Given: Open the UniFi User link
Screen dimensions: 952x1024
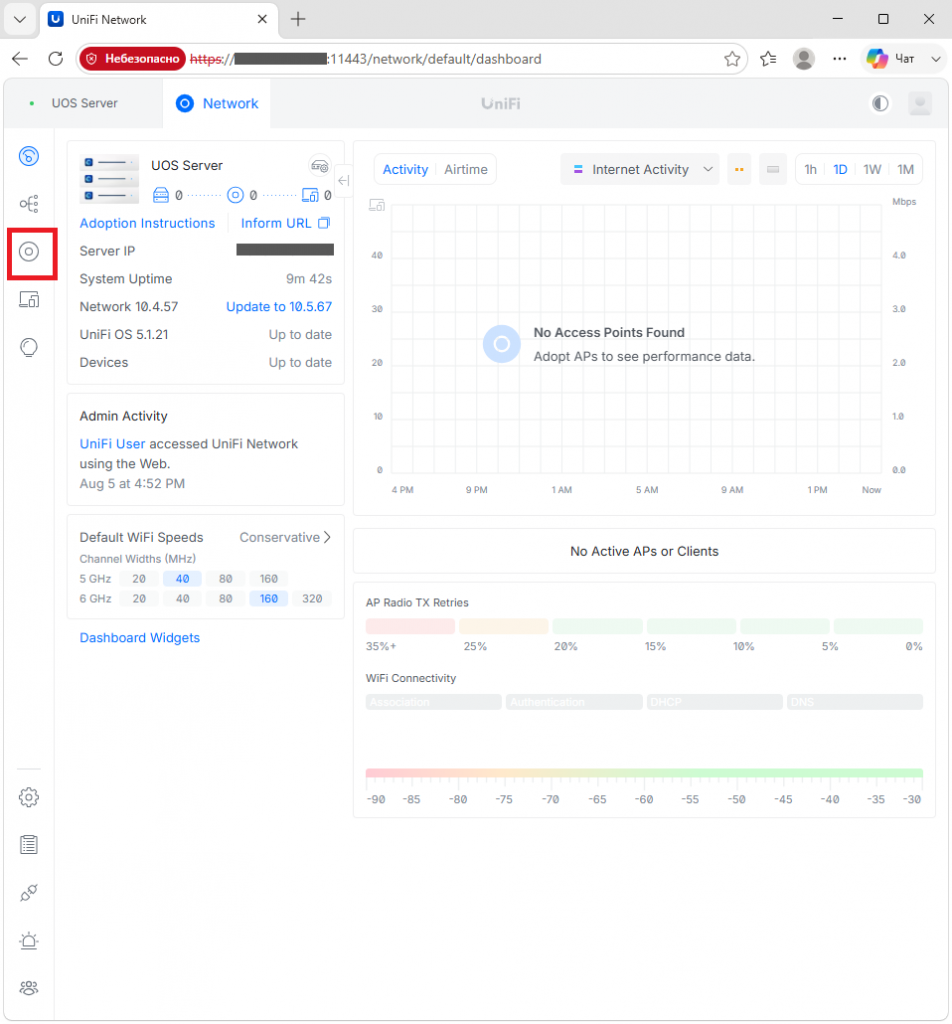Looking at the screenshot, I should click(112, 444).
